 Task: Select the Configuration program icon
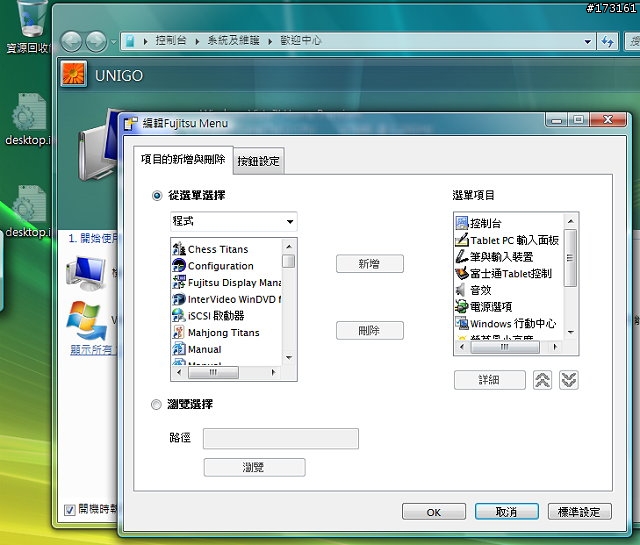(x=179, y=265)
